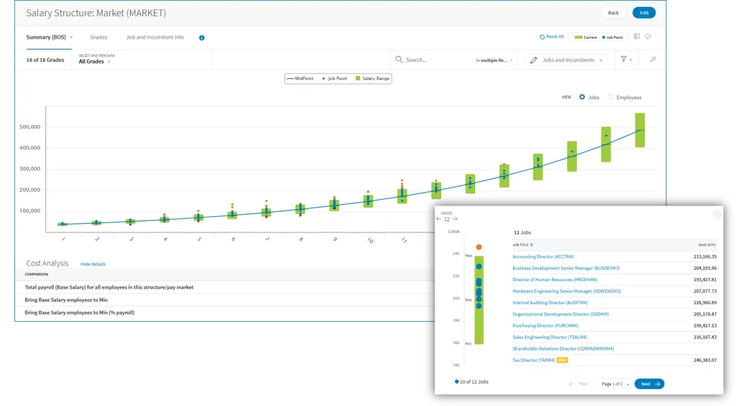
Task: Click the panel layout icon near Job Point
Action: [637, 36]
